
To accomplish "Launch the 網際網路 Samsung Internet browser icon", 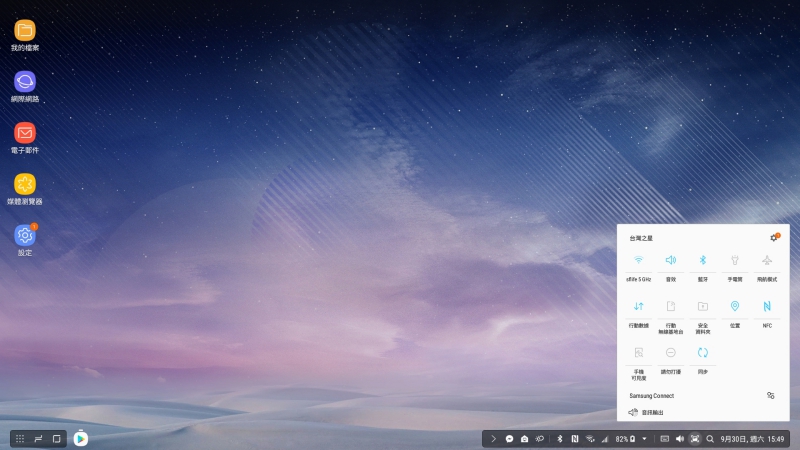I will click(x=24, y=87).
